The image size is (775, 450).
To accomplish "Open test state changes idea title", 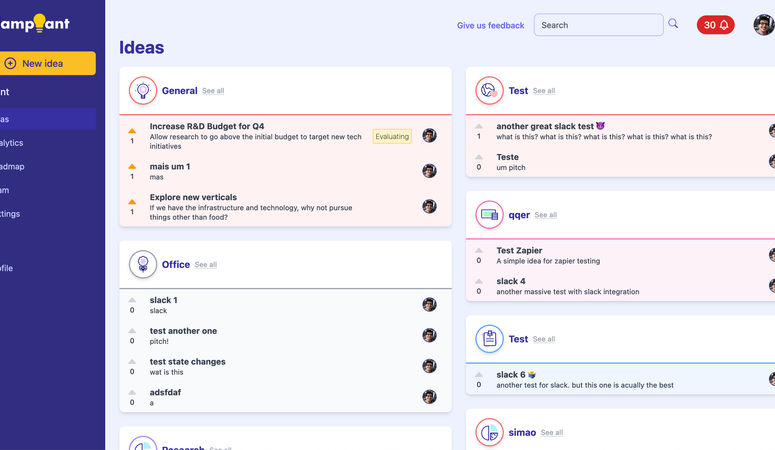I will tap(187, 361).
